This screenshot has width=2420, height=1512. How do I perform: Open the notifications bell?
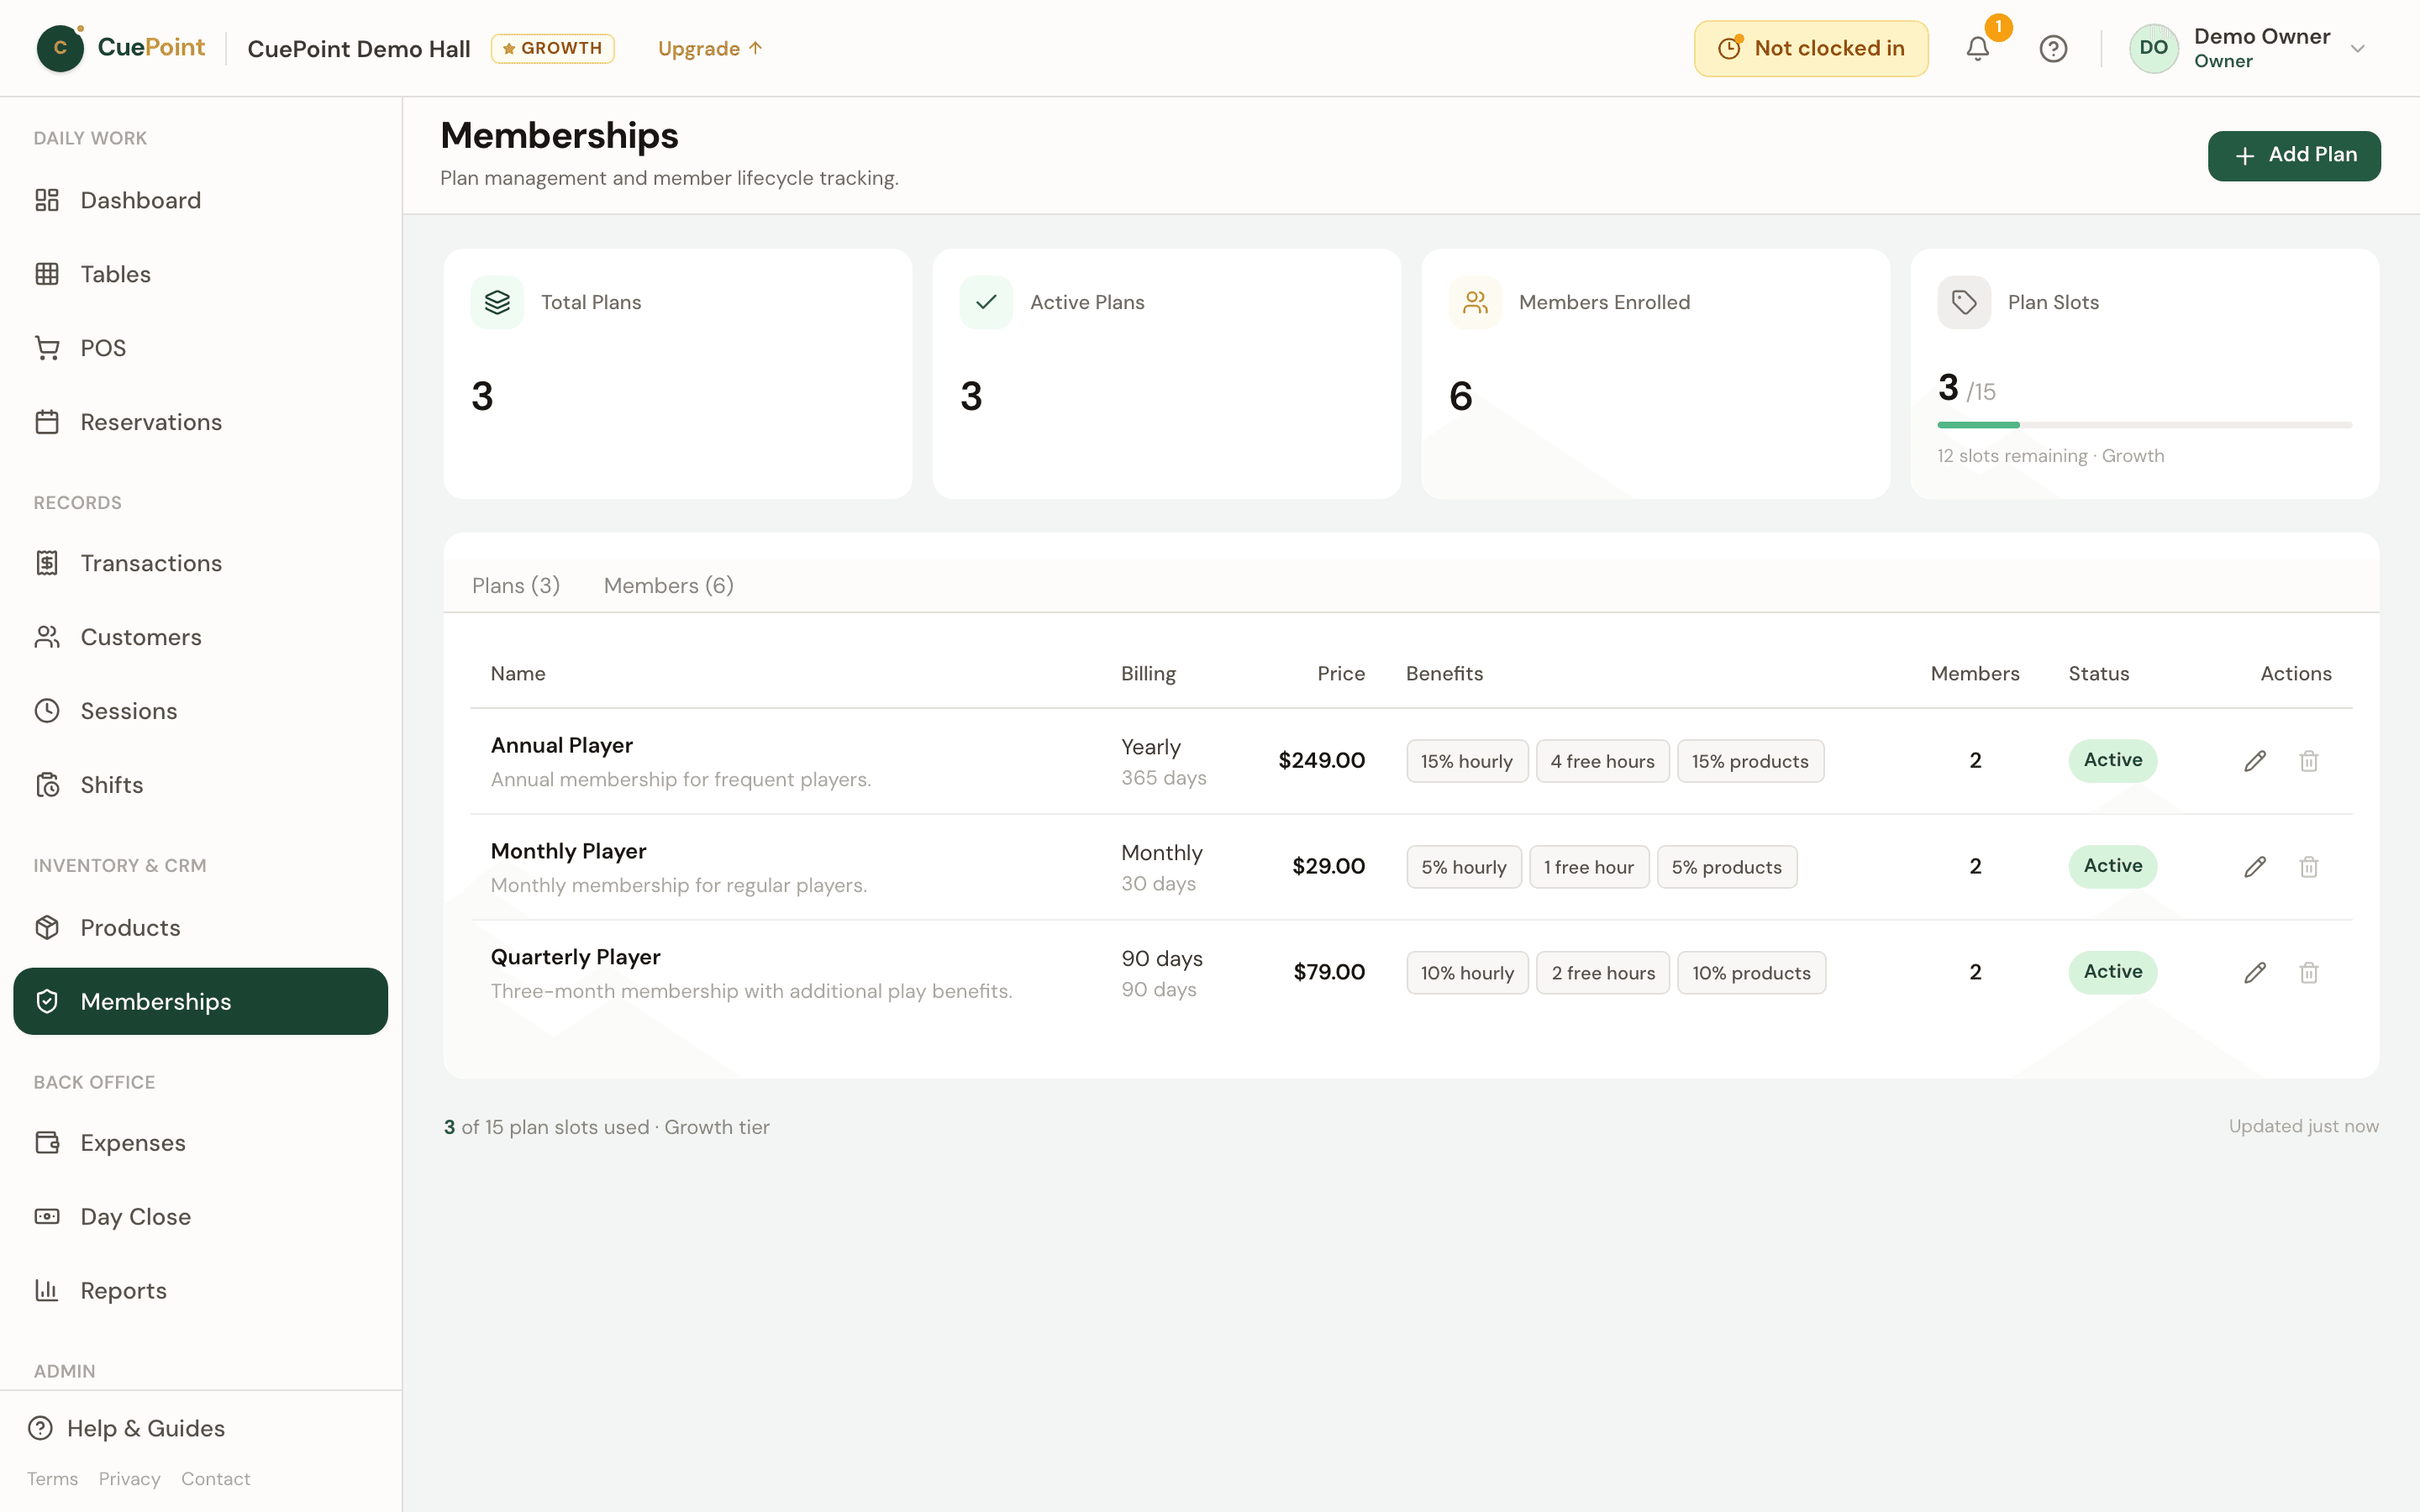tap(1977, 48)
